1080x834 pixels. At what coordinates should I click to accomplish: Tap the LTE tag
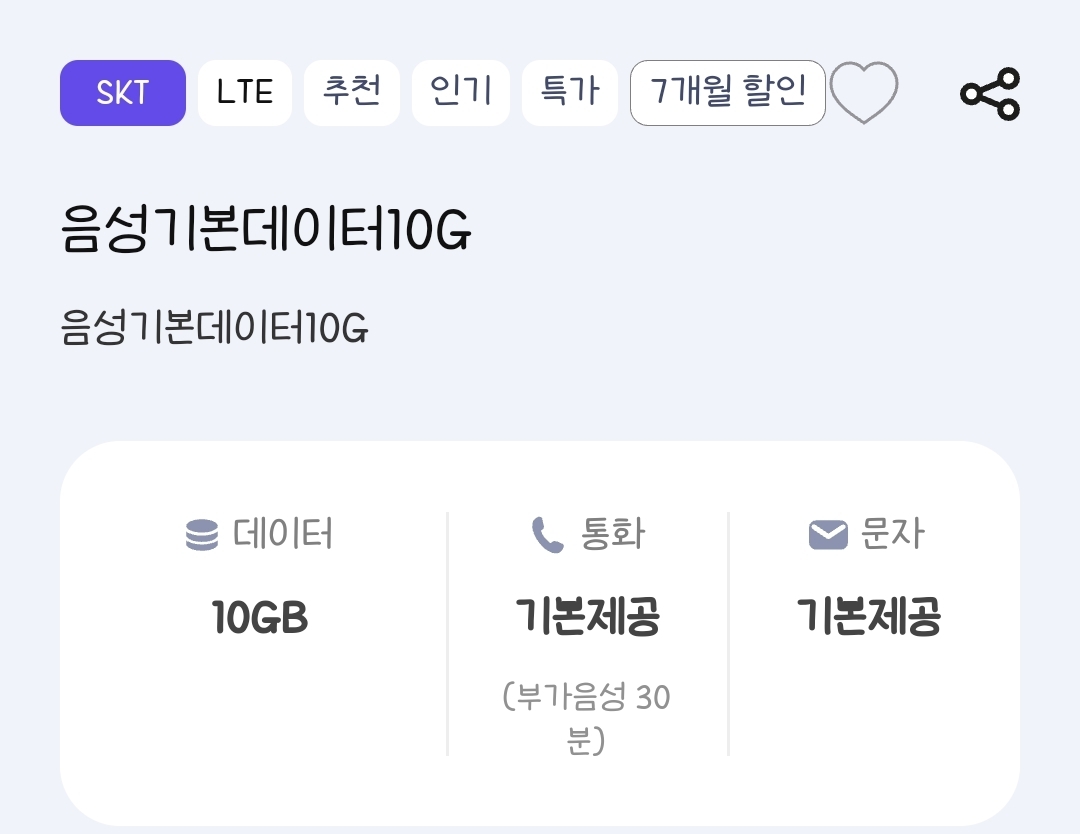click(245, 93)
